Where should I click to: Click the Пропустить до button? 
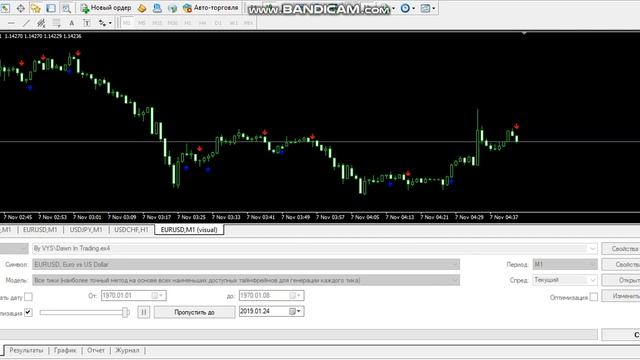(x=194, y=312)
